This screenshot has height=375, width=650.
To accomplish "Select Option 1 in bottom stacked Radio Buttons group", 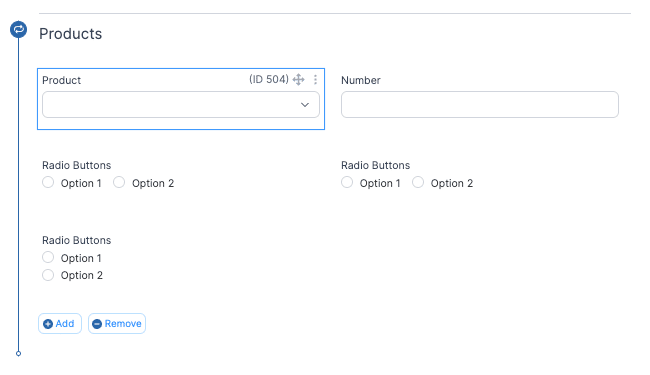I will (x=48, y=257).
